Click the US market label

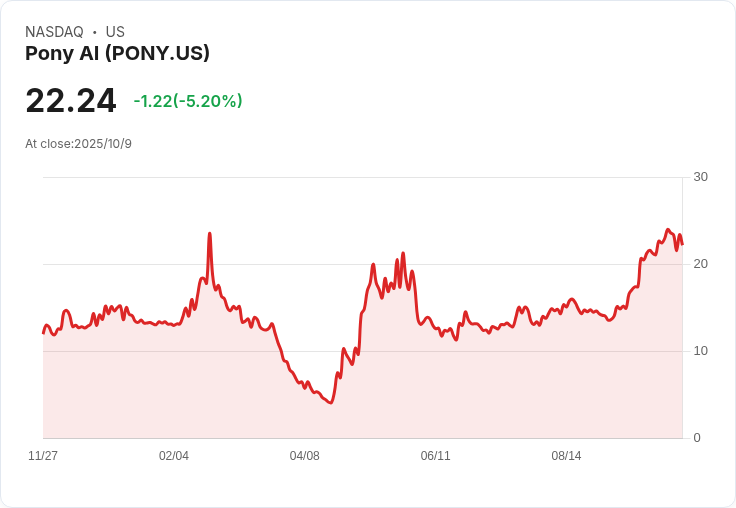coord(115,32)
